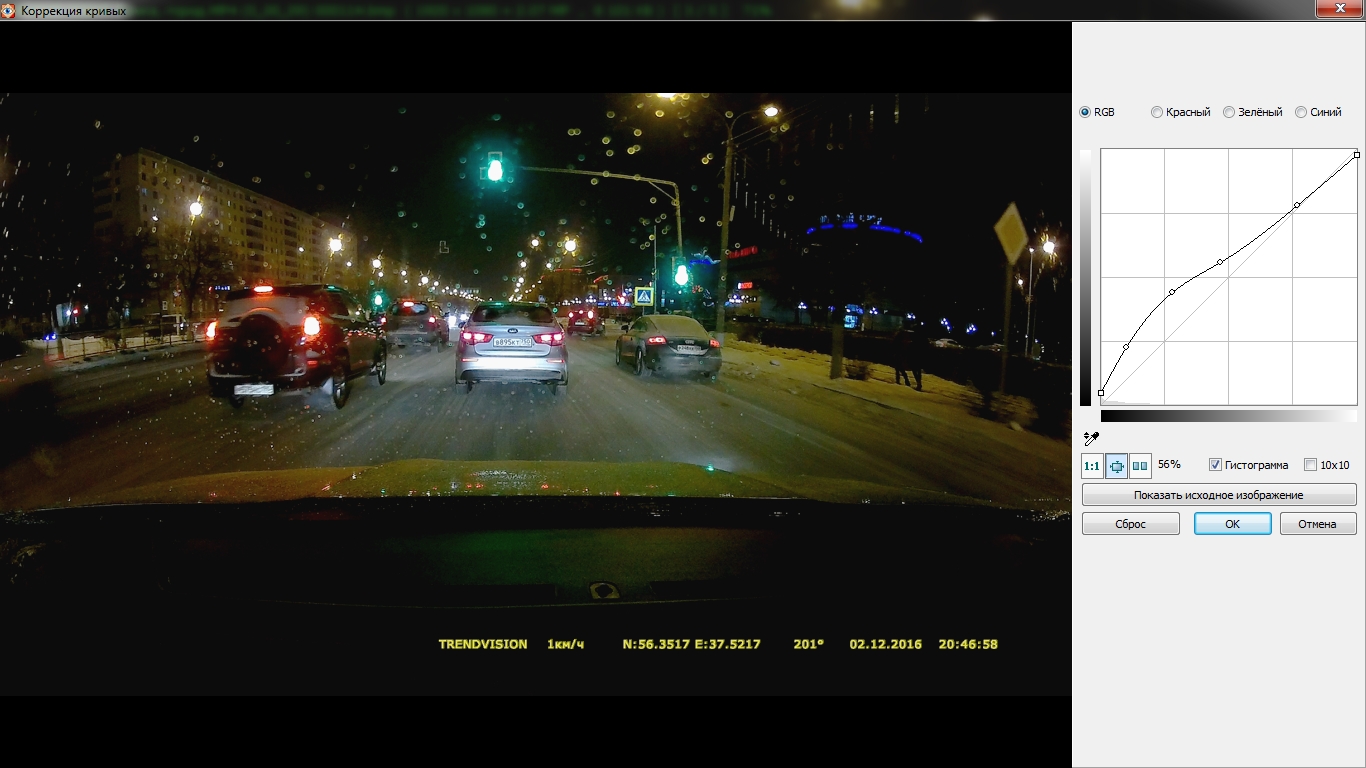This screenshot has width=1366, height=768.
Task: Set preview zoom to 1:1
Action: tap(1092, 466)
